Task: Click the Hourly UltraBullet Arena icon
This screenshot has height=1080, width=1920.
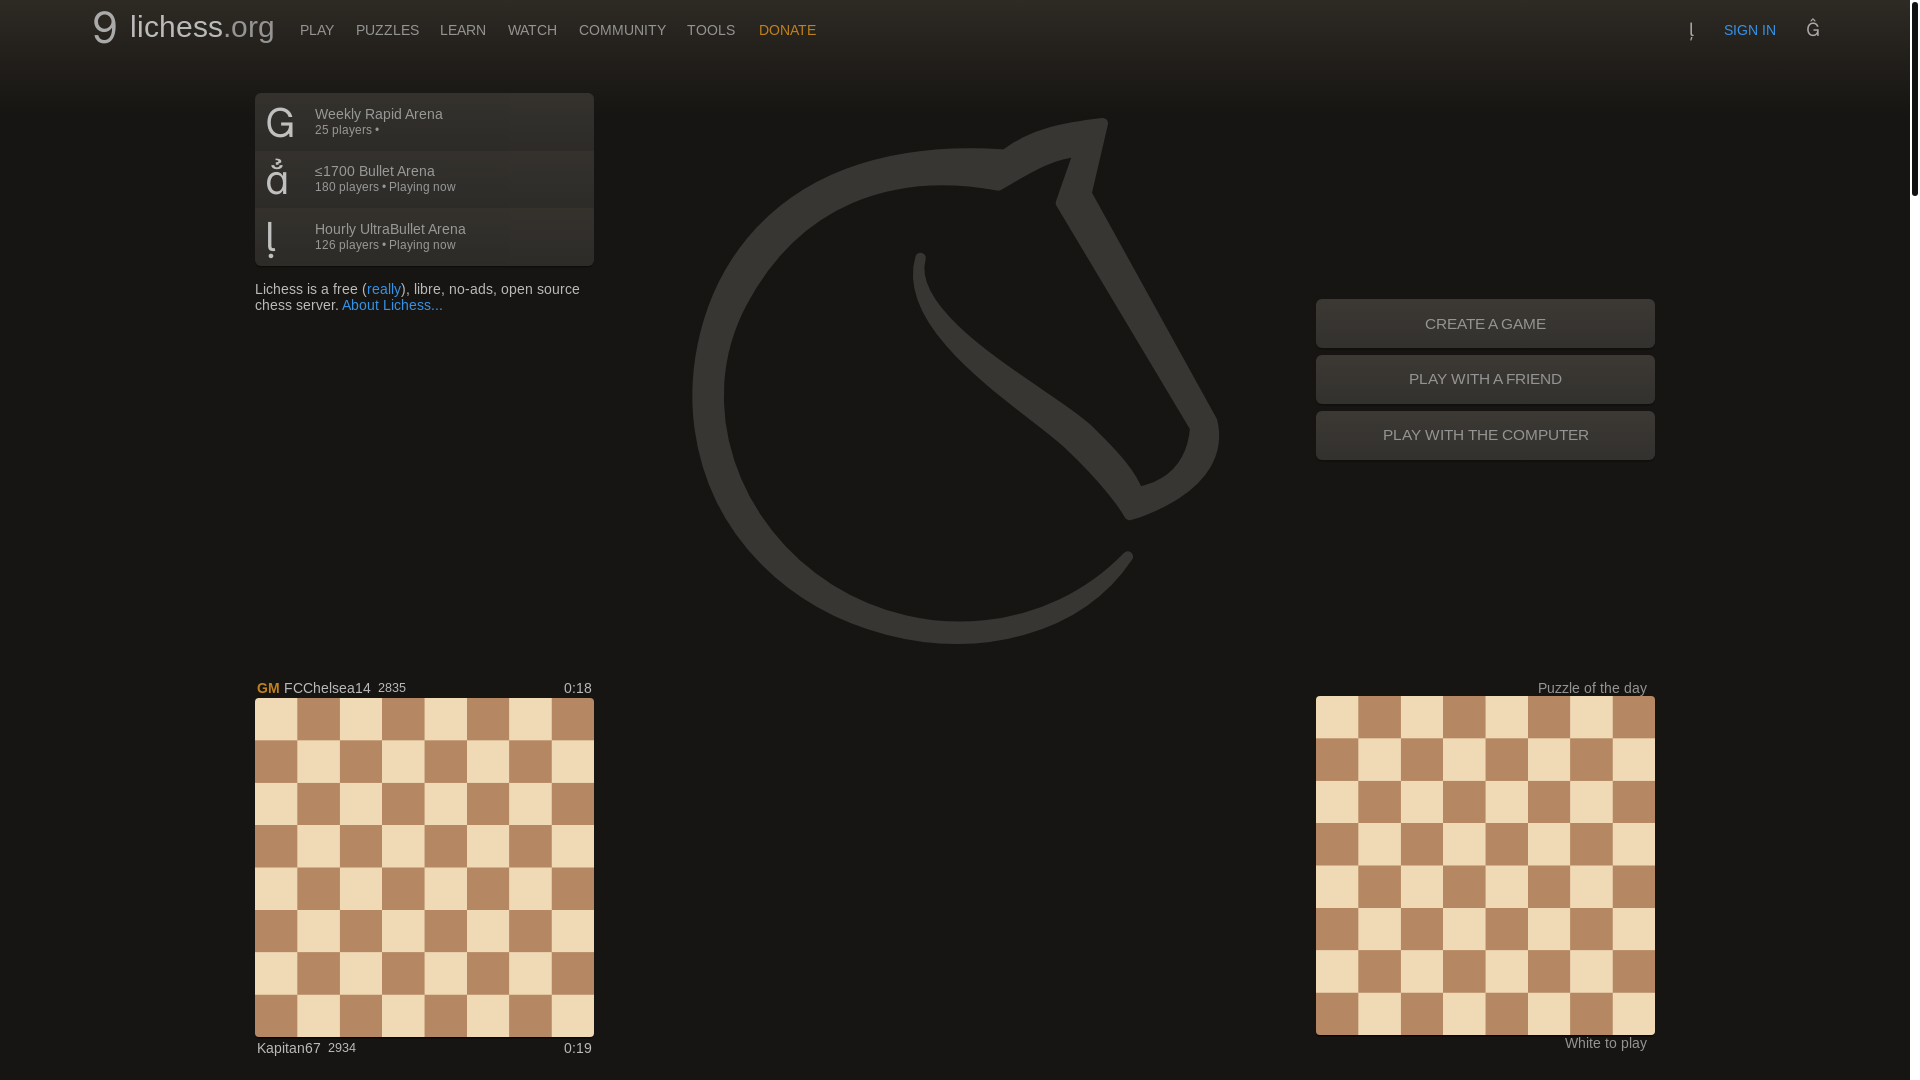Action: tap(272, 238)
